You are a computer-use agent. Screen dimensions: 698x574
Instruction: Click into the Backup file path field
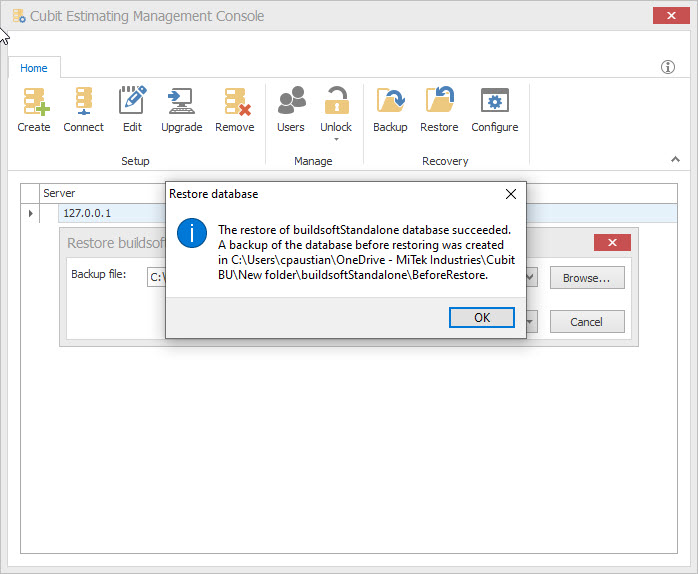click(x=156, y=277)
